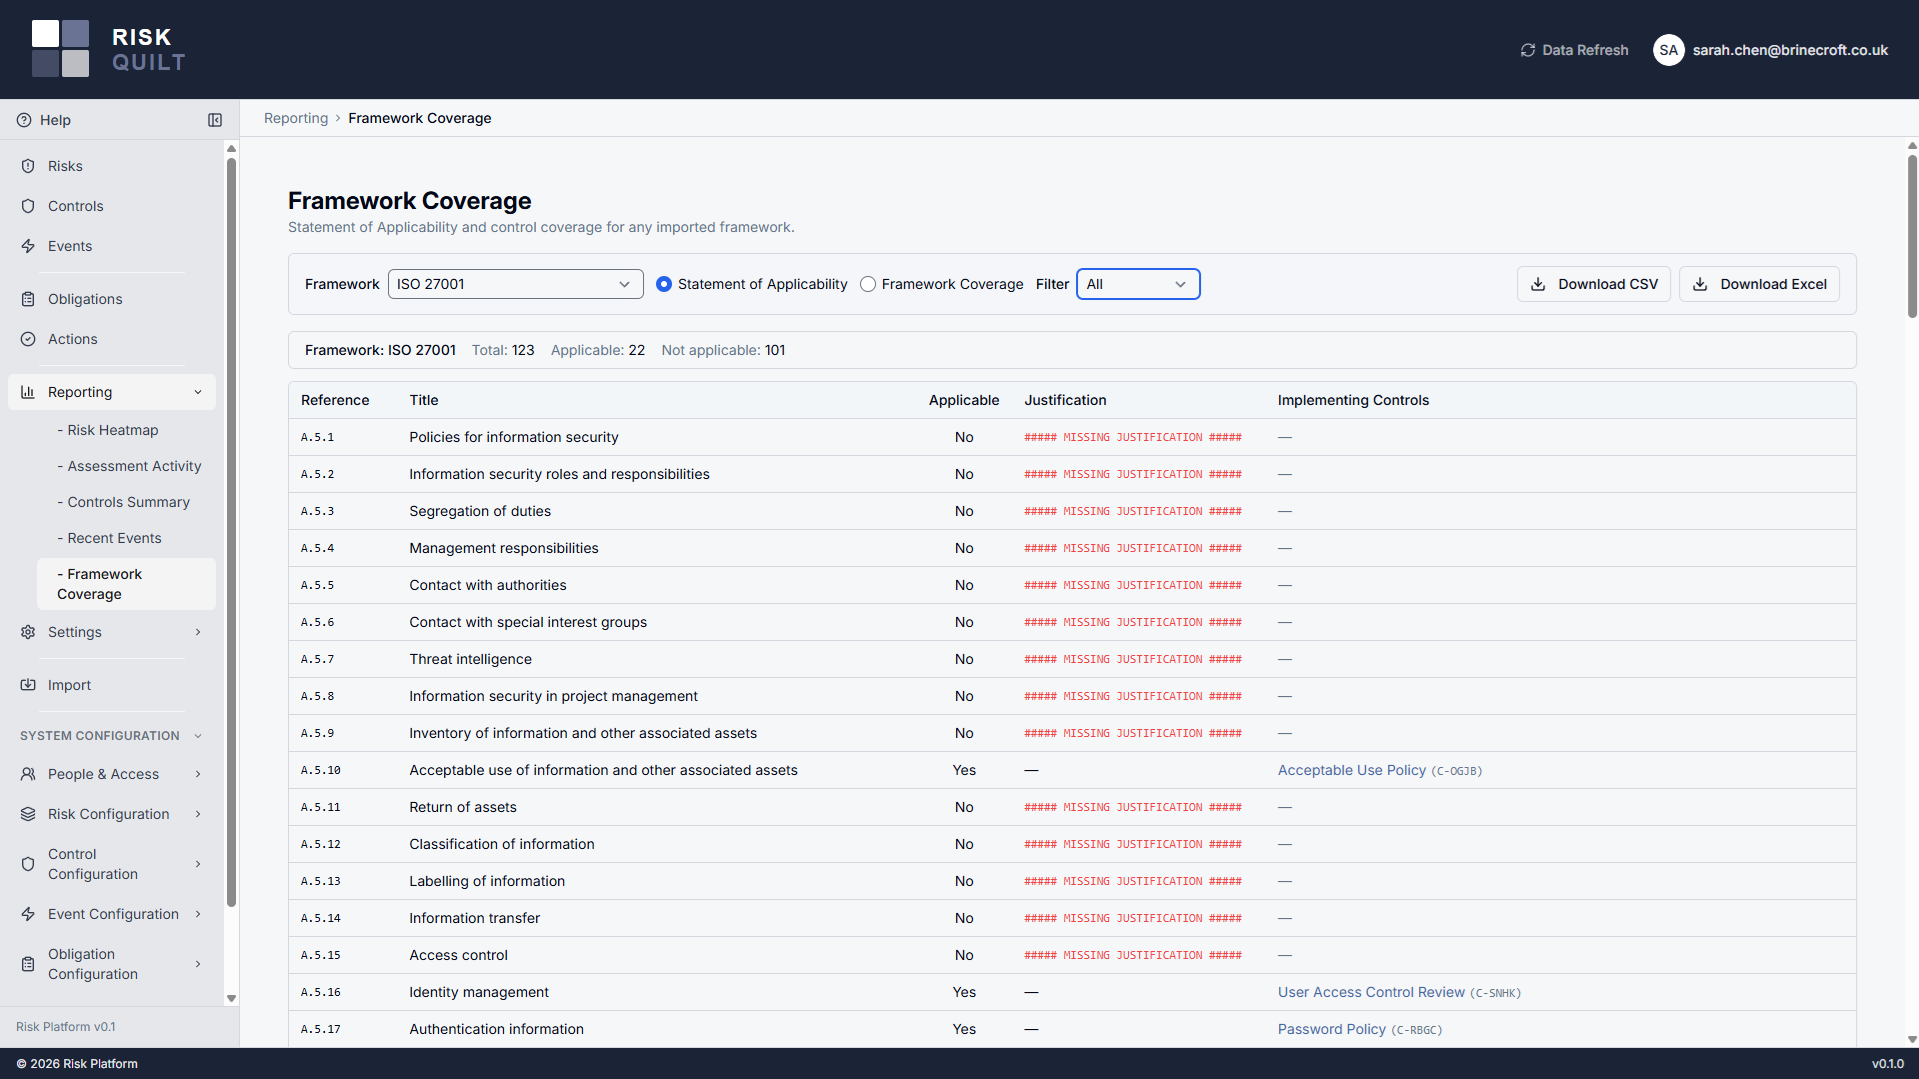Expand the Event Configuration chevron

(x=198, y=914)
